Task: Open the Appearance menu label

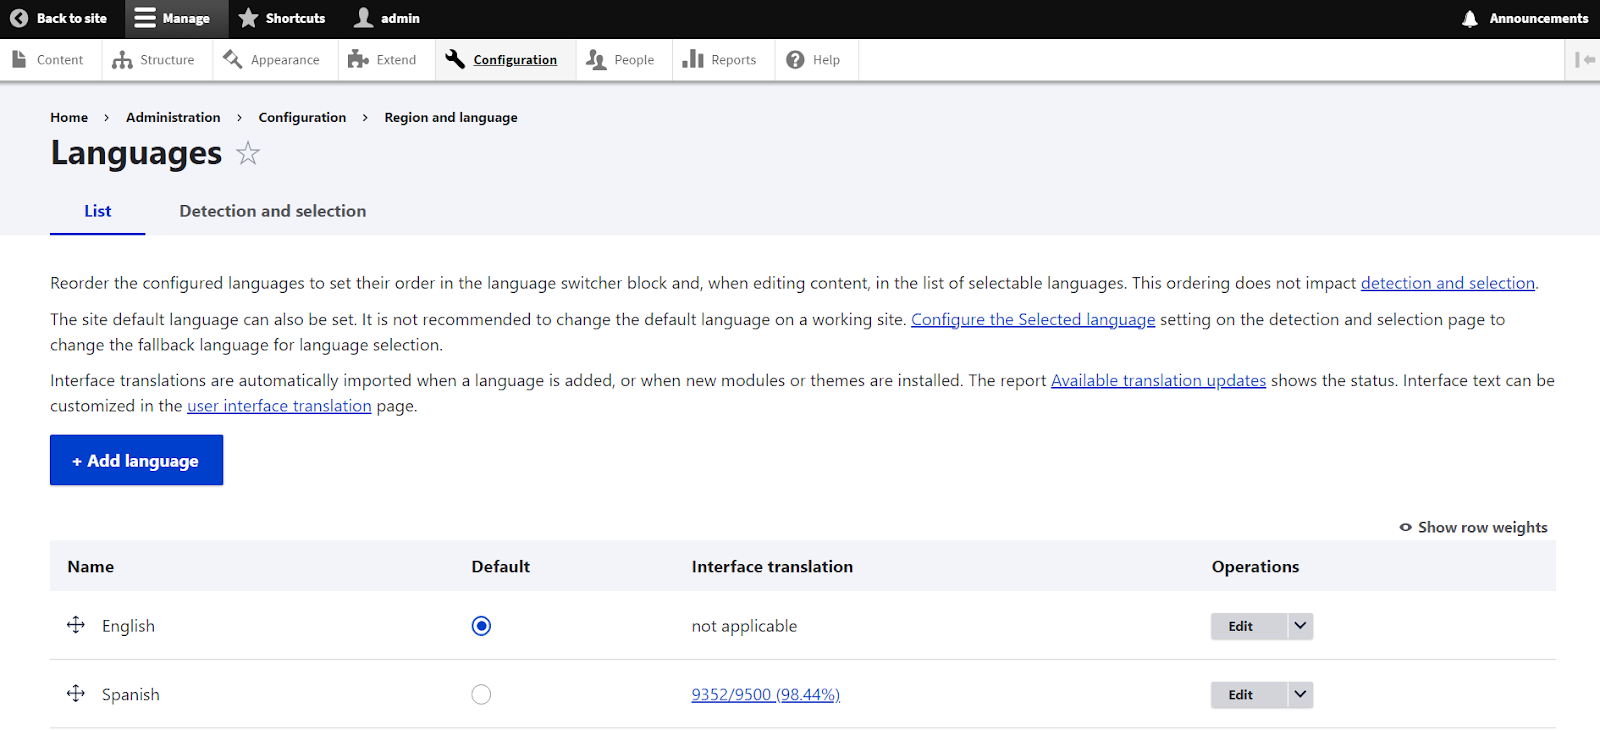Action: pos(285,60)
